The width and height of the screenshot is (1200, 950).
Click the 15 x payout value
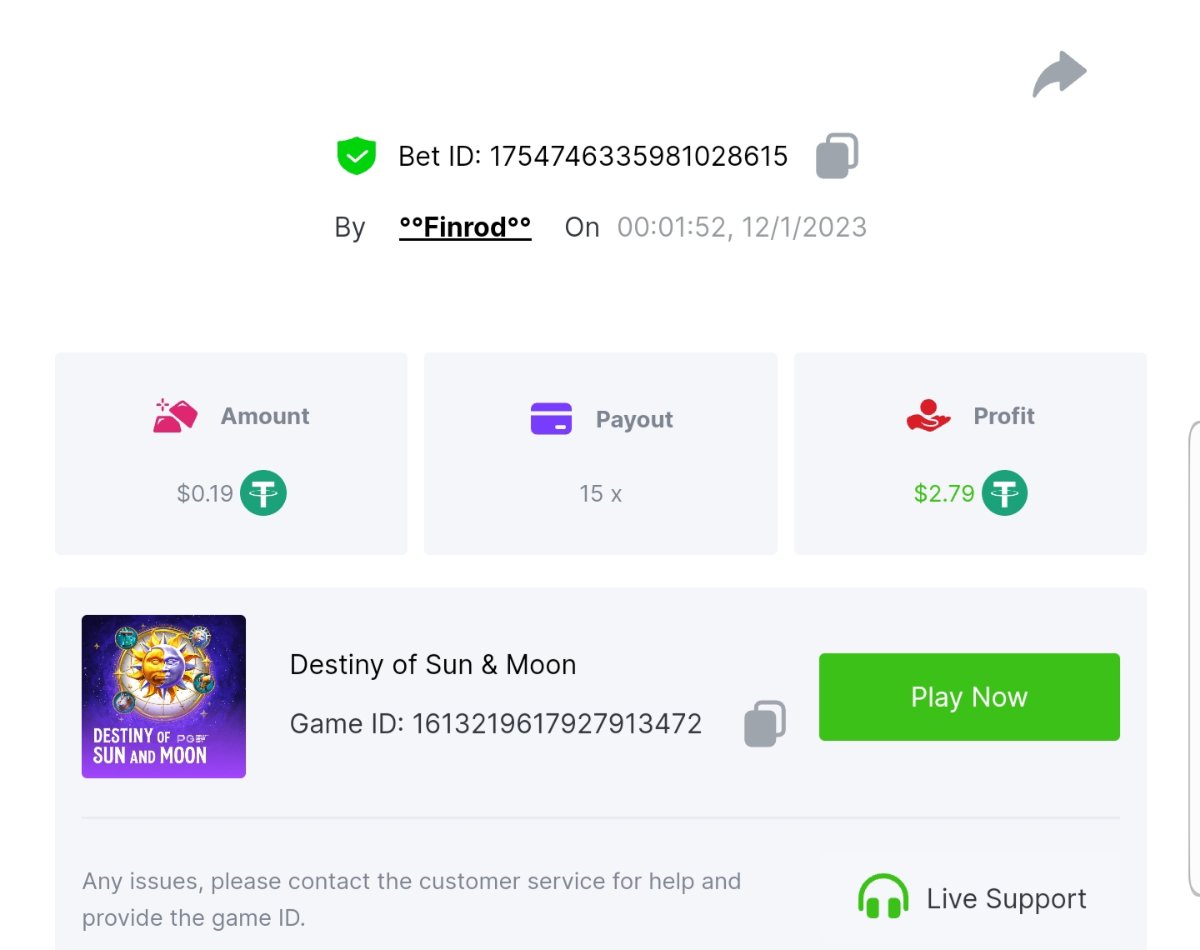pyautogui.click(x=600, y=493)
